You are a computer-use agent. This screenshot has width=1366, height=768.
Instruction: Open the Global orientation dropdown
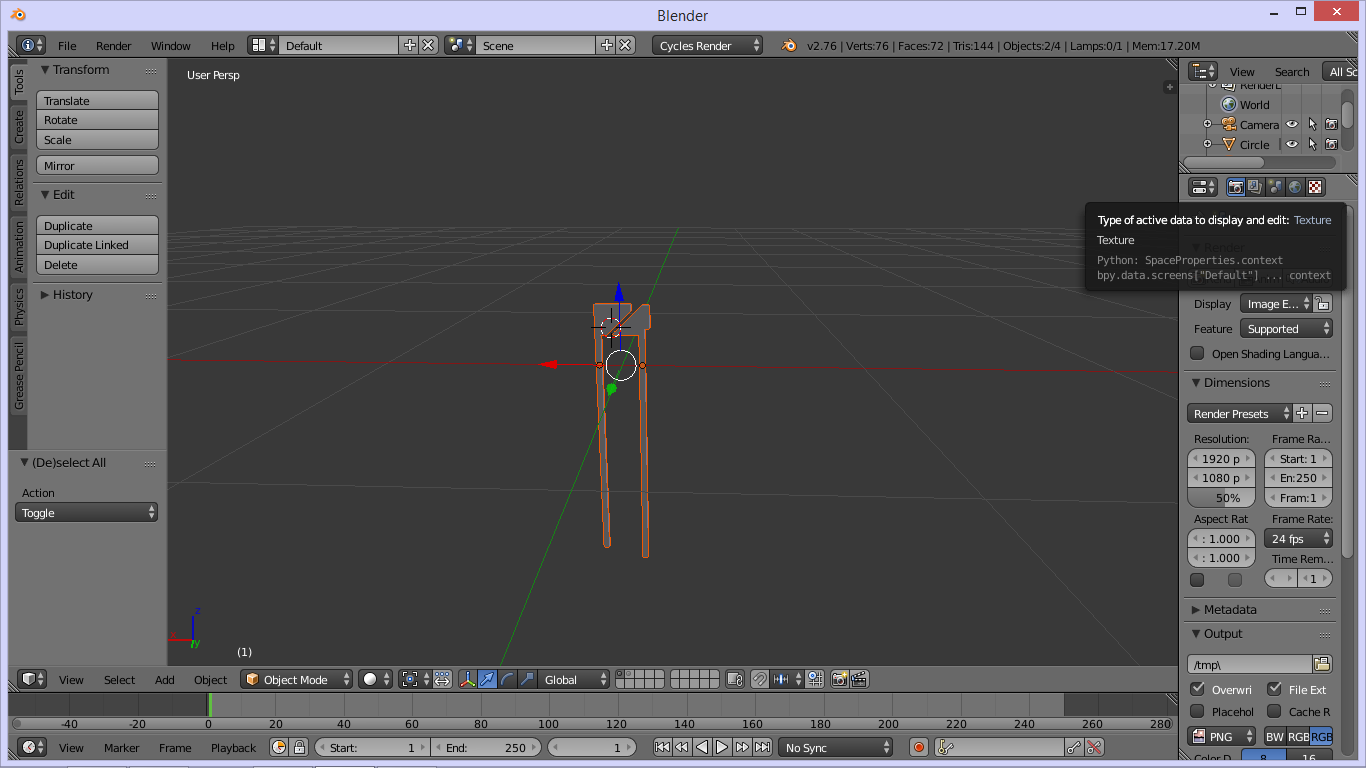(x=573, y=679)
